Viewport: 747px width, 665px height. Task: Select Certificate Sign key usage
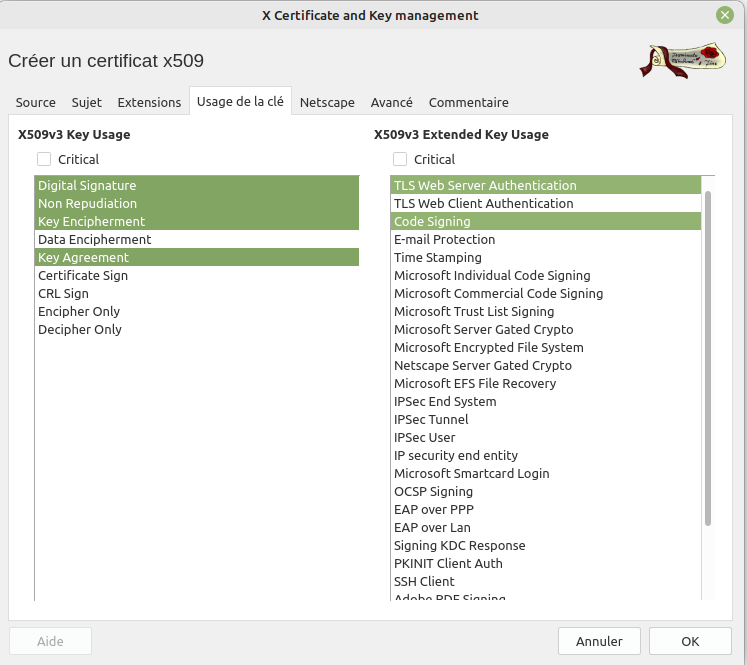pyautogui.click(x=83, y=275)
